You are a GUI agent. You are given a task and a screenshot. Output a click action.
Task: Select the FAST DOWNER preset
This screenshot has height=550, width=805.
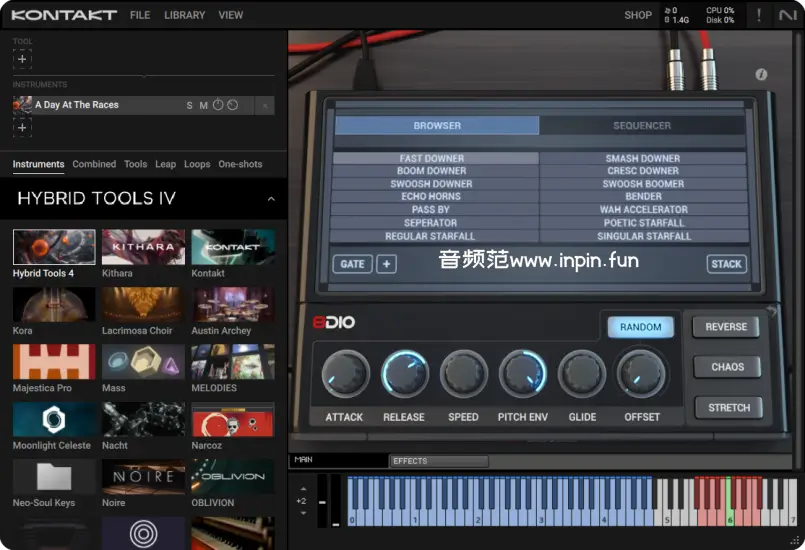pos(435,158)
